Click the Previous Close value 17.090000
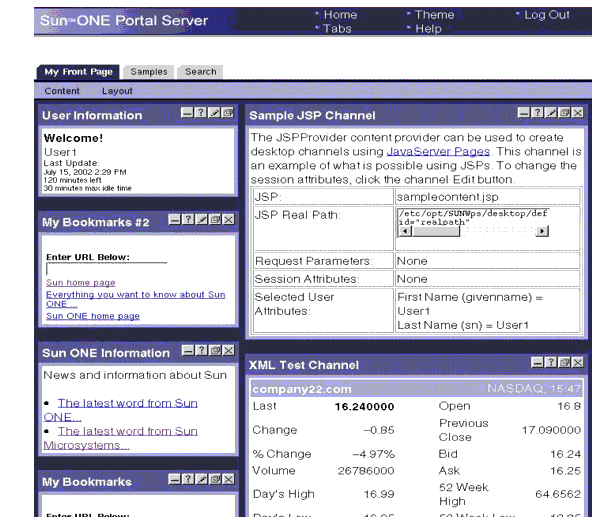This screenshot has height=517, width=609. pyautogui.click(x=551, y=430)
